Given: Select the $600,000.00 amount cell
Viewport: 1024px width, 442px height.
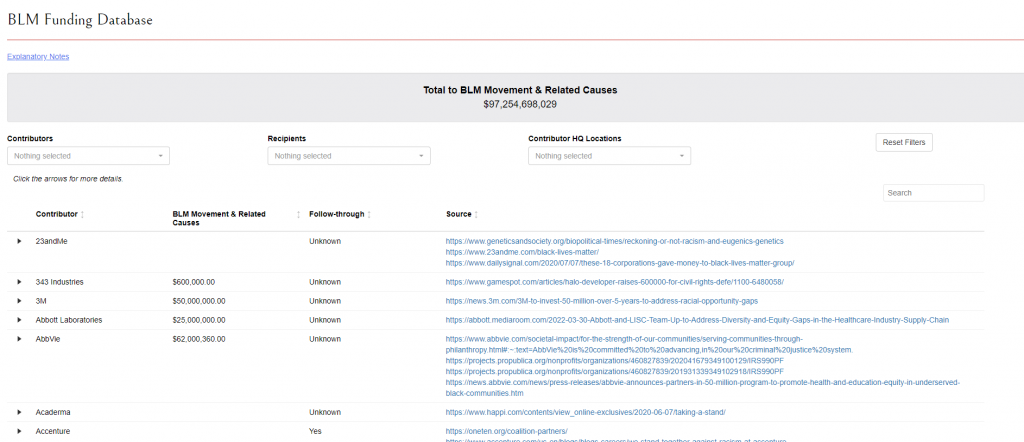Looking at the screenshot, I should pyautogui.click(x=194, y=282).
